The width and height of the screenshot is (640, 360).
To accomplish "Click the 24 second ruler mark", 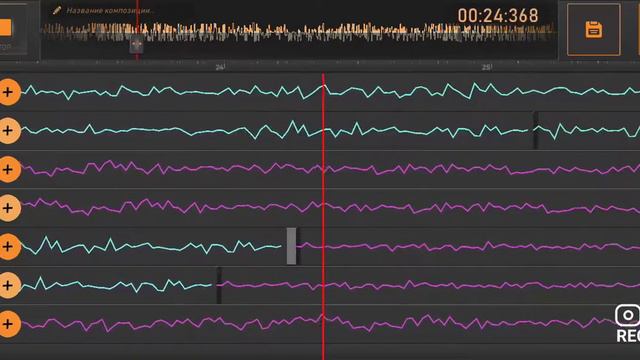I will point(220,67).
